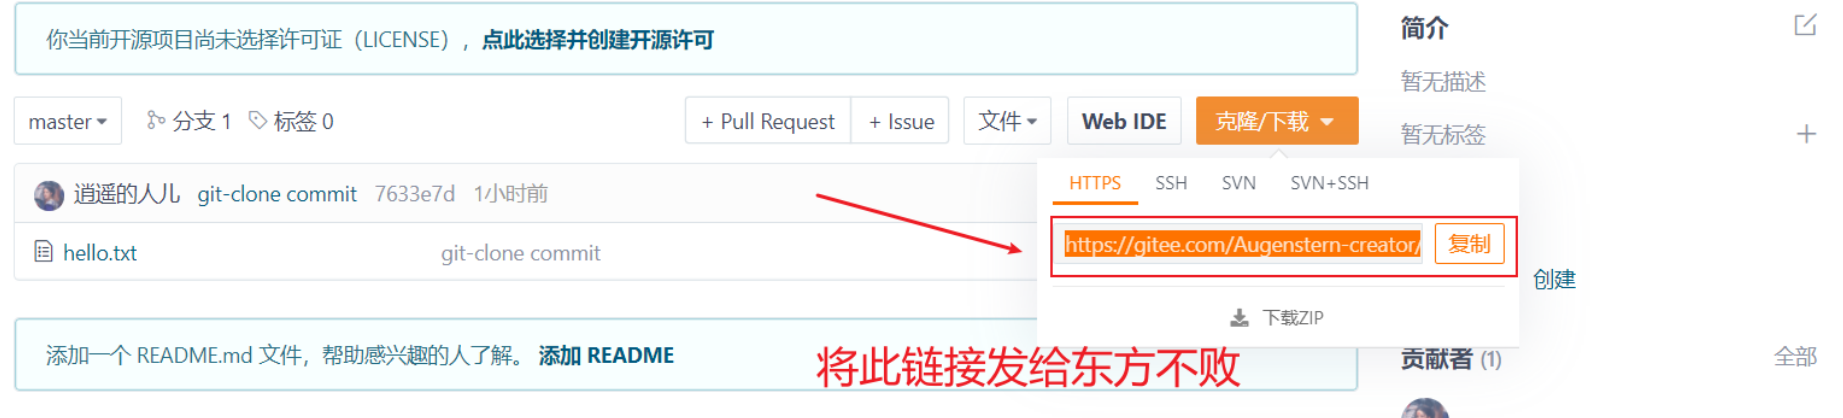Open the master branch dropdown
The image size is (1843, 418).
(x=68, y=121)
